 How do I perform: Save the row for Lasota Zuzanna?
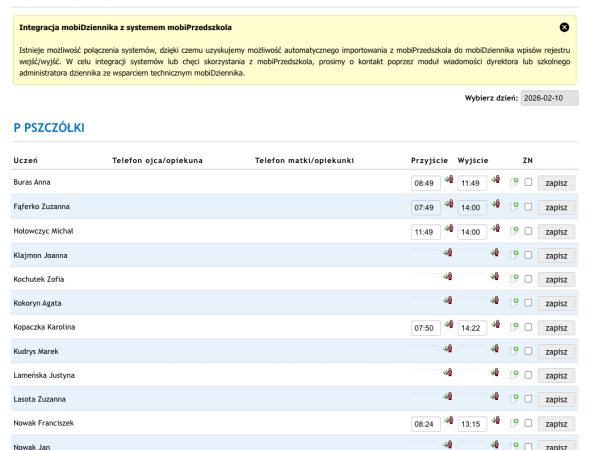click(x=556, y=399)
